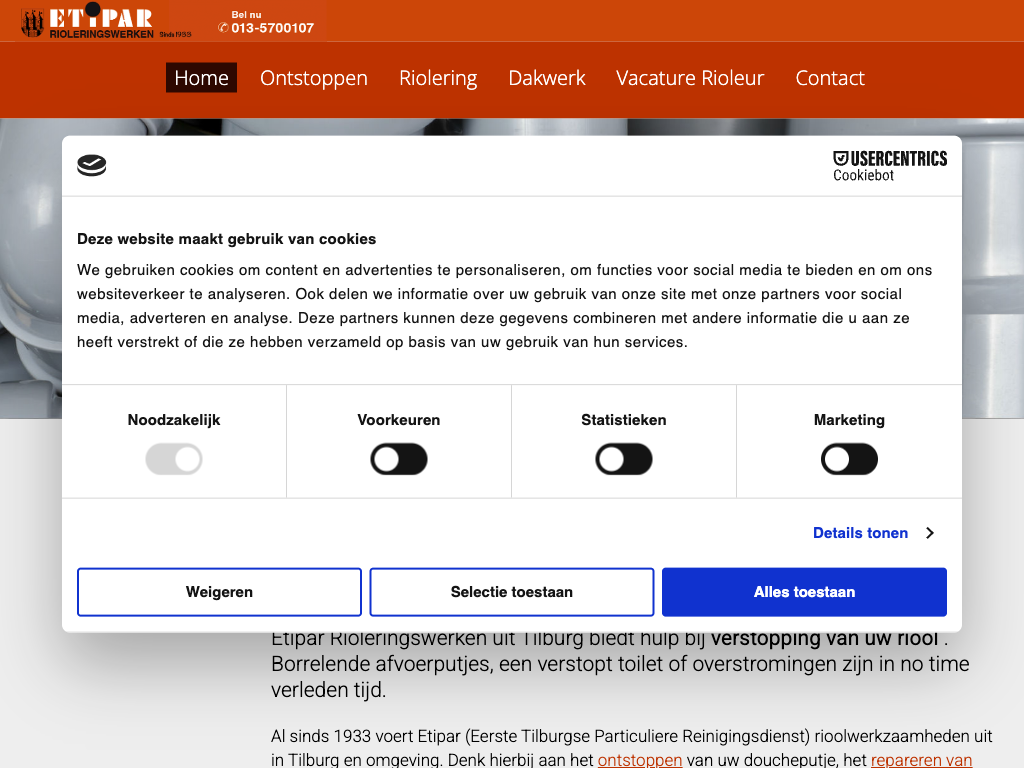Open the Contact menu item
The width and height of the screenshot is (1024, 768).
pos(829,78)
